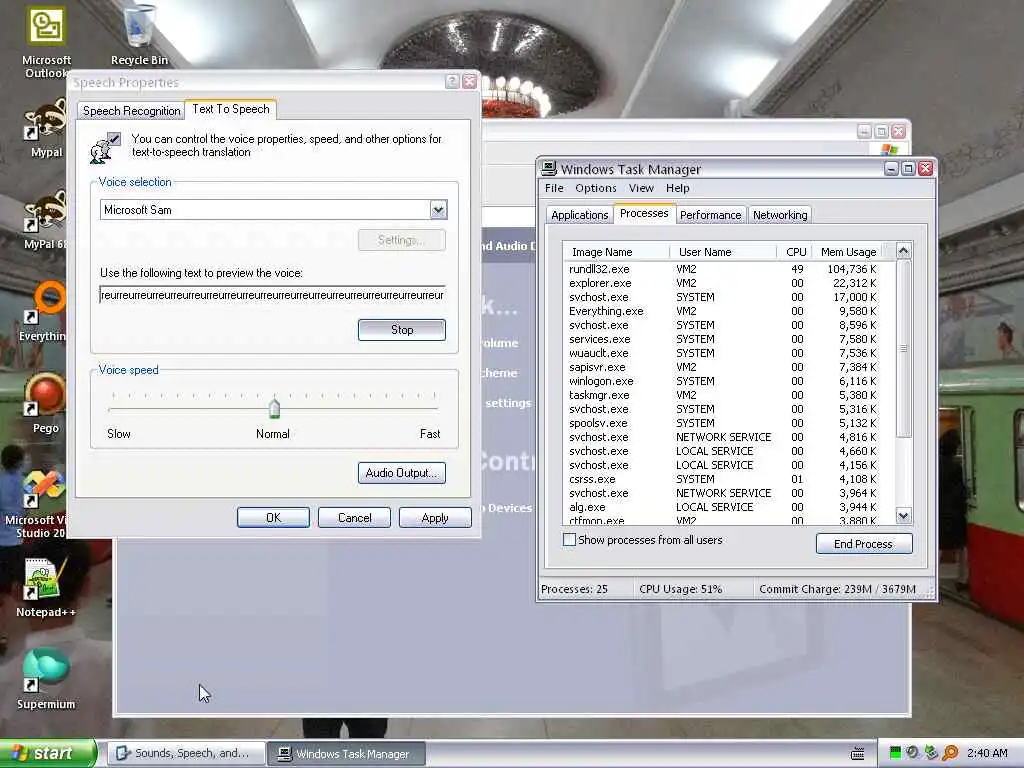Click the Voice speed slider thumb
Screen dimensions: 1024x768
tap(274, 408)
